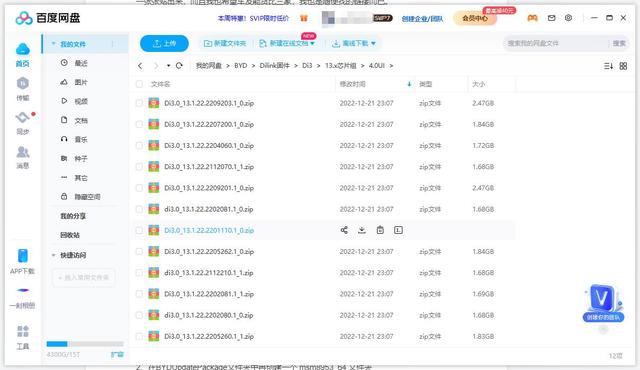Click the Baidu Netdisk logo
The height and width of the screenshot is (370, 640).
[48, 18]
